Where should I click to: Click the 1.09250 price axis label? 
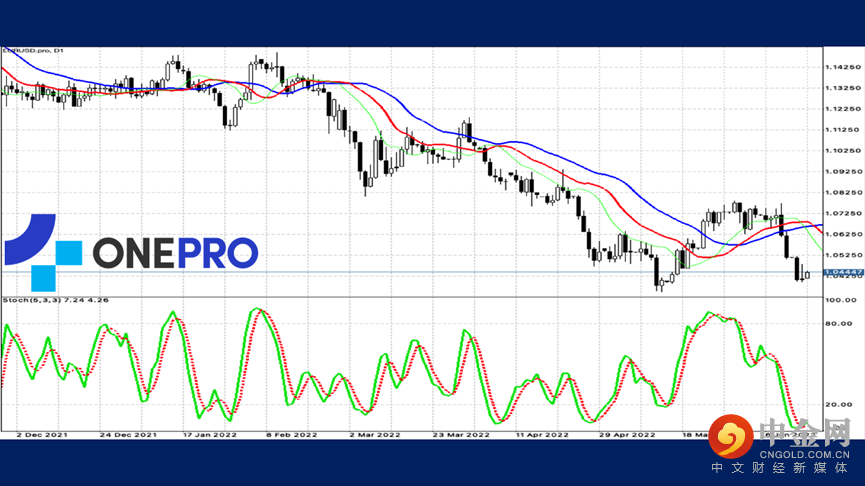[843, 172]
